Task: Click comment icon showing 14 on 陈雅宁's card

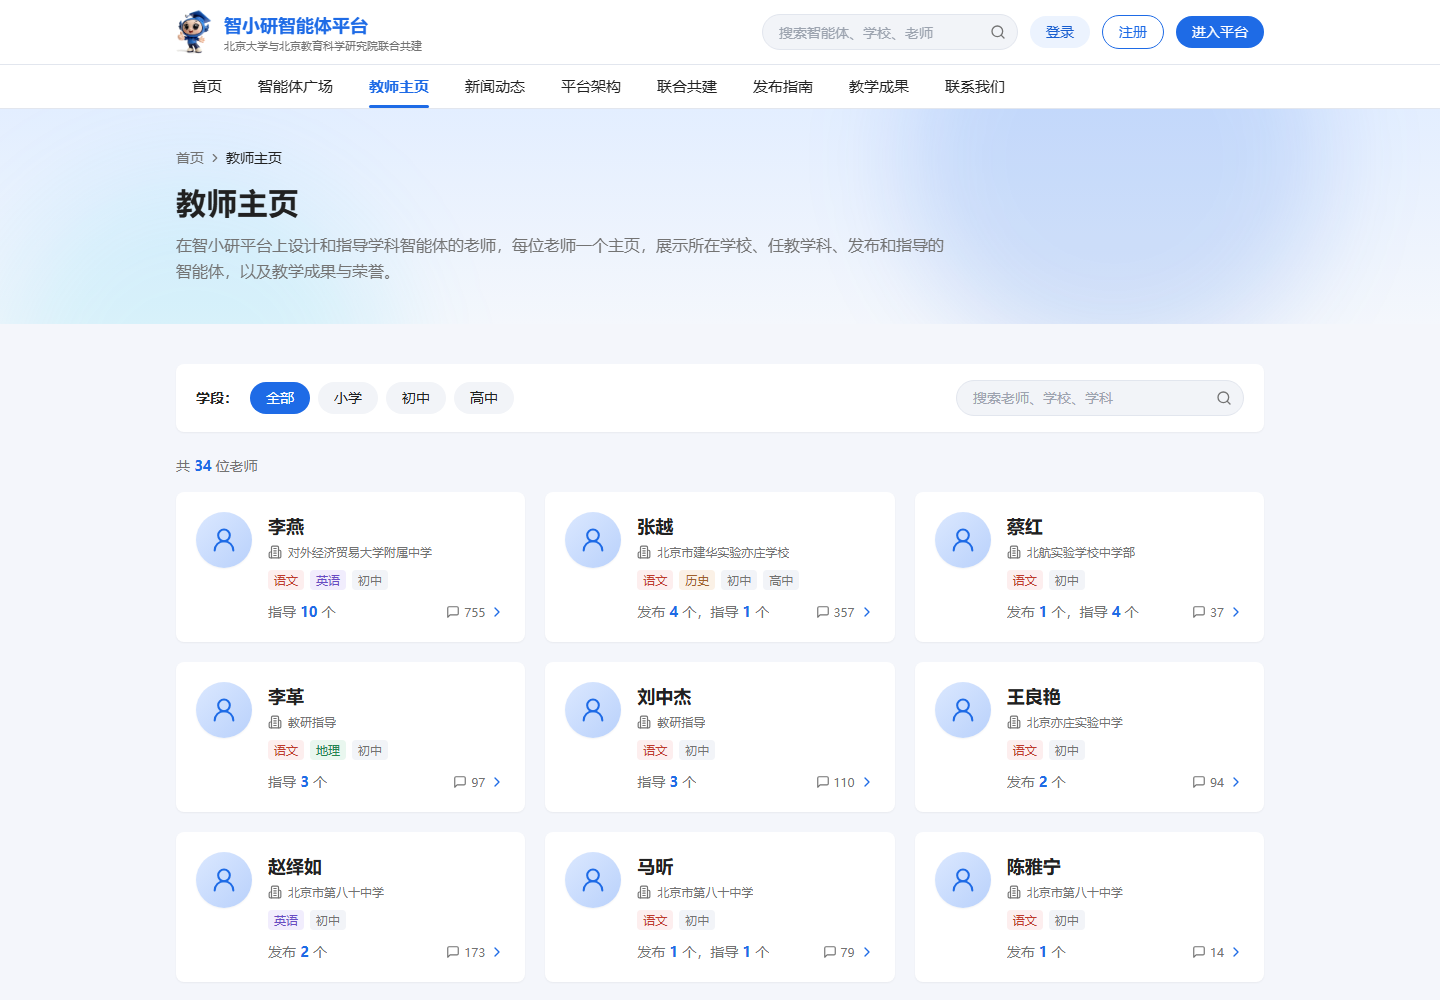Action: (x=1199, y=952)
